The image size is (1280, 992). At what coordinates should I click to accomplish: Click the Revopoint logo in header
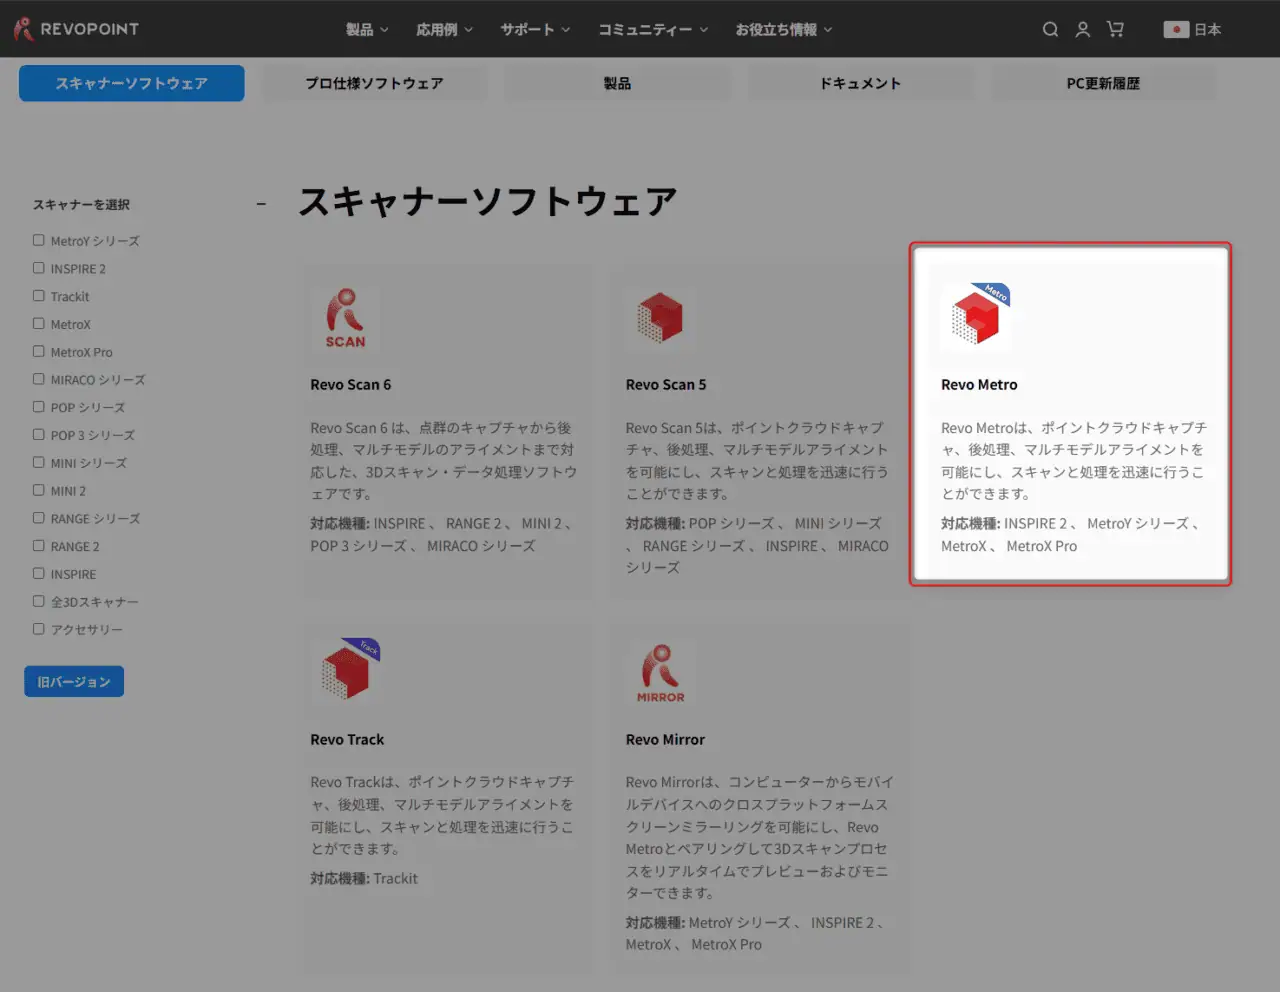tap(77, 29)
